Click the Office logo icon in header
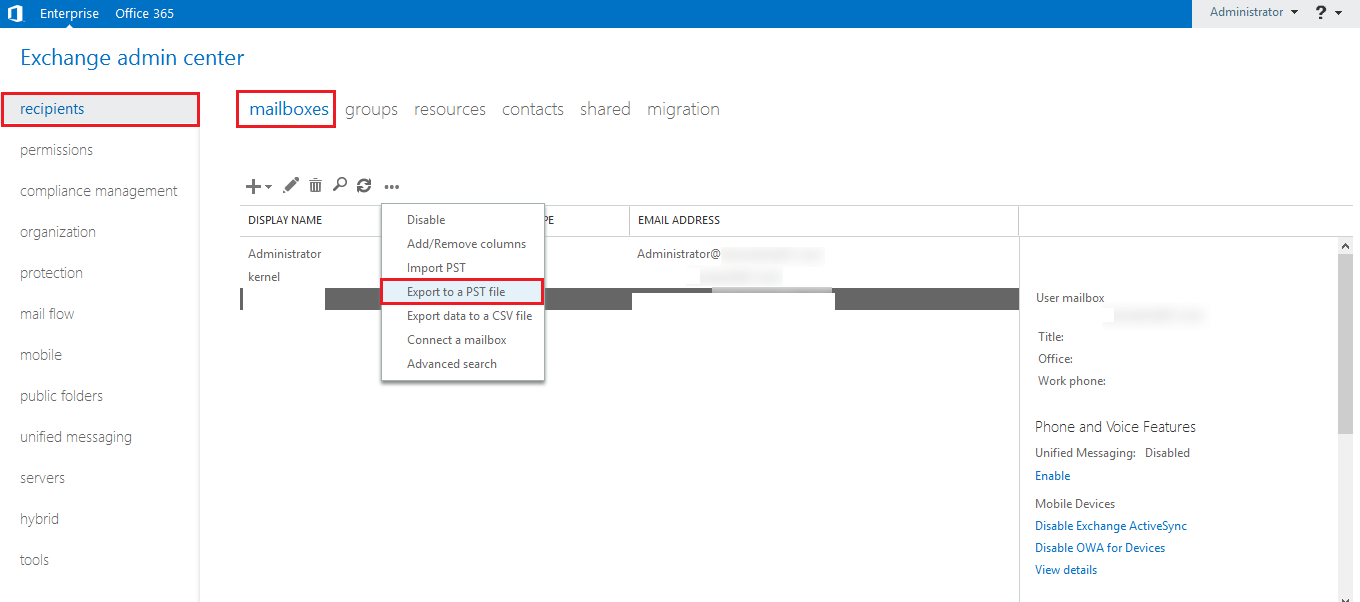Screen dimensions: 1360x602 pos(15,14)
